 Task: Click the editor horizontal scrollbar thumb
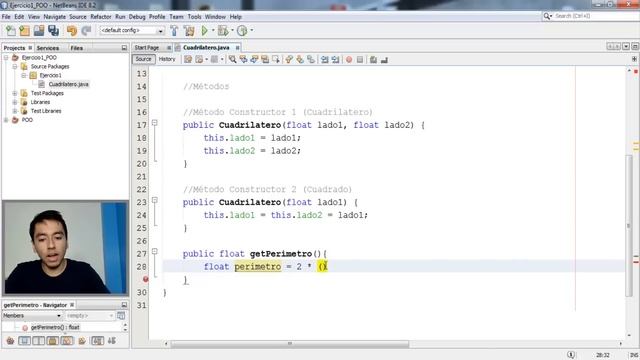coord(290,344)
